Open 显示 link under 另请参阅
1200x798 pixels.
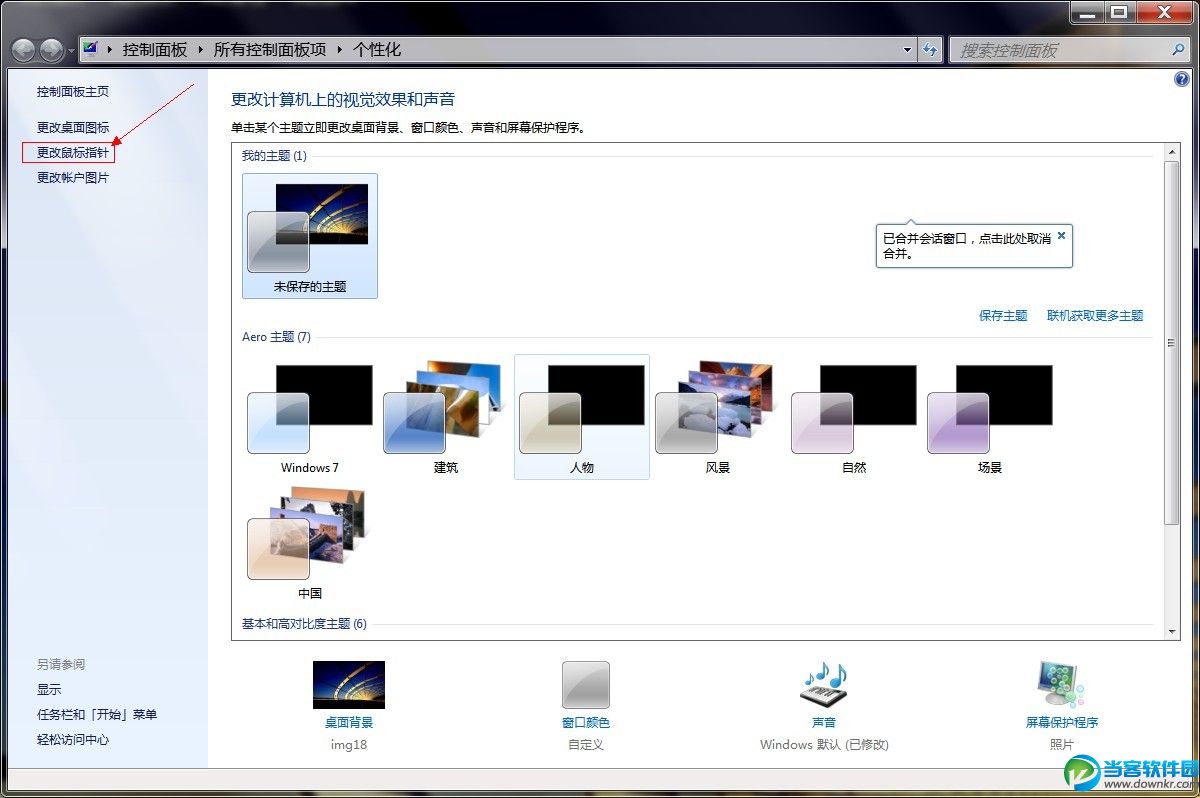click(49, 690)
